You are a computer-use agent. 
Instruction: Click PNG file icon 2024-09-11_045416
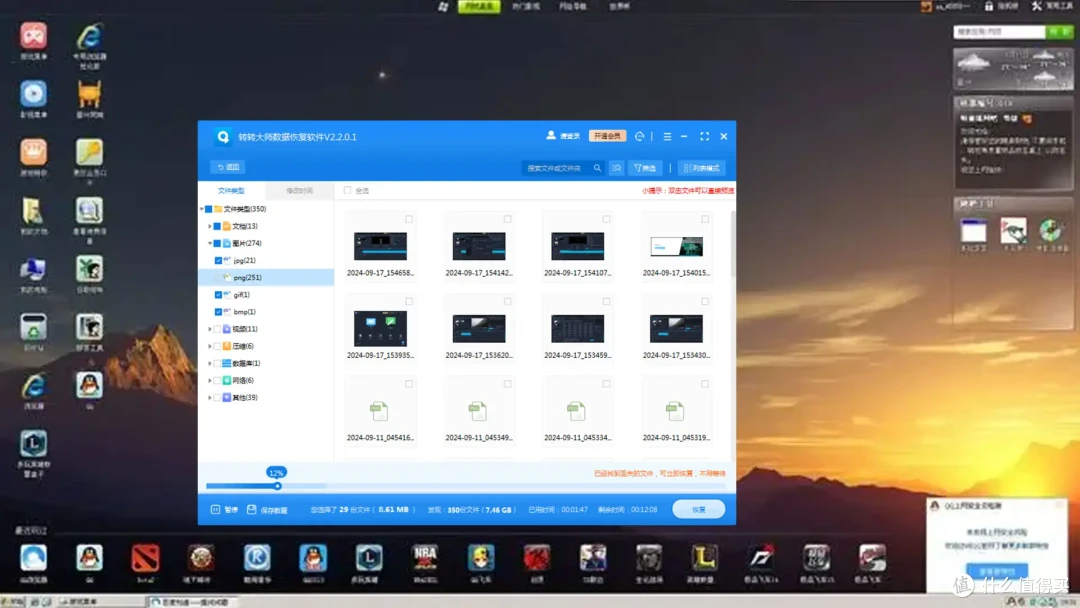[380, 411]
